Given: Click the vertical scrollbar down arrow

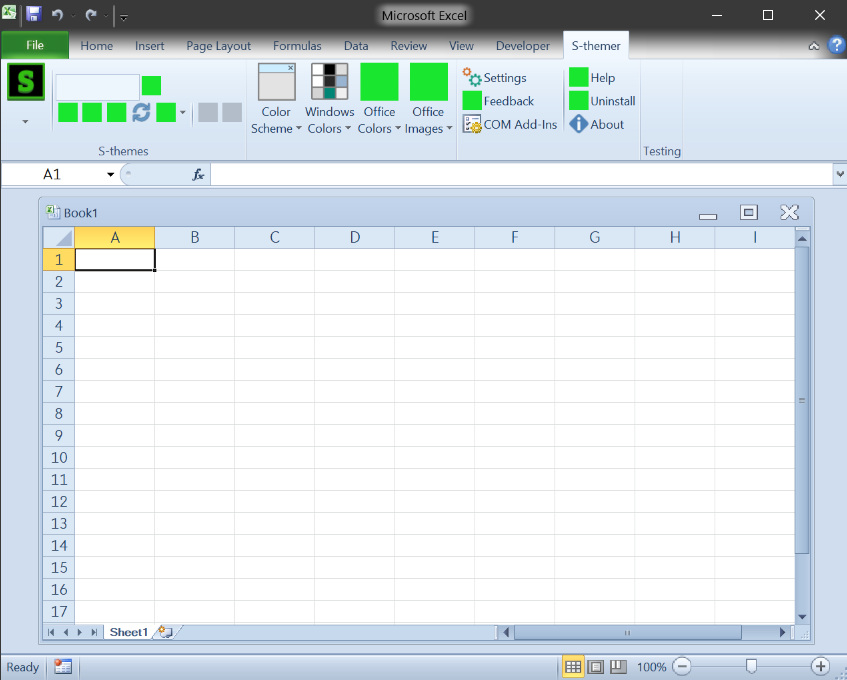Looking at the screenshot, I should point(802,617).
